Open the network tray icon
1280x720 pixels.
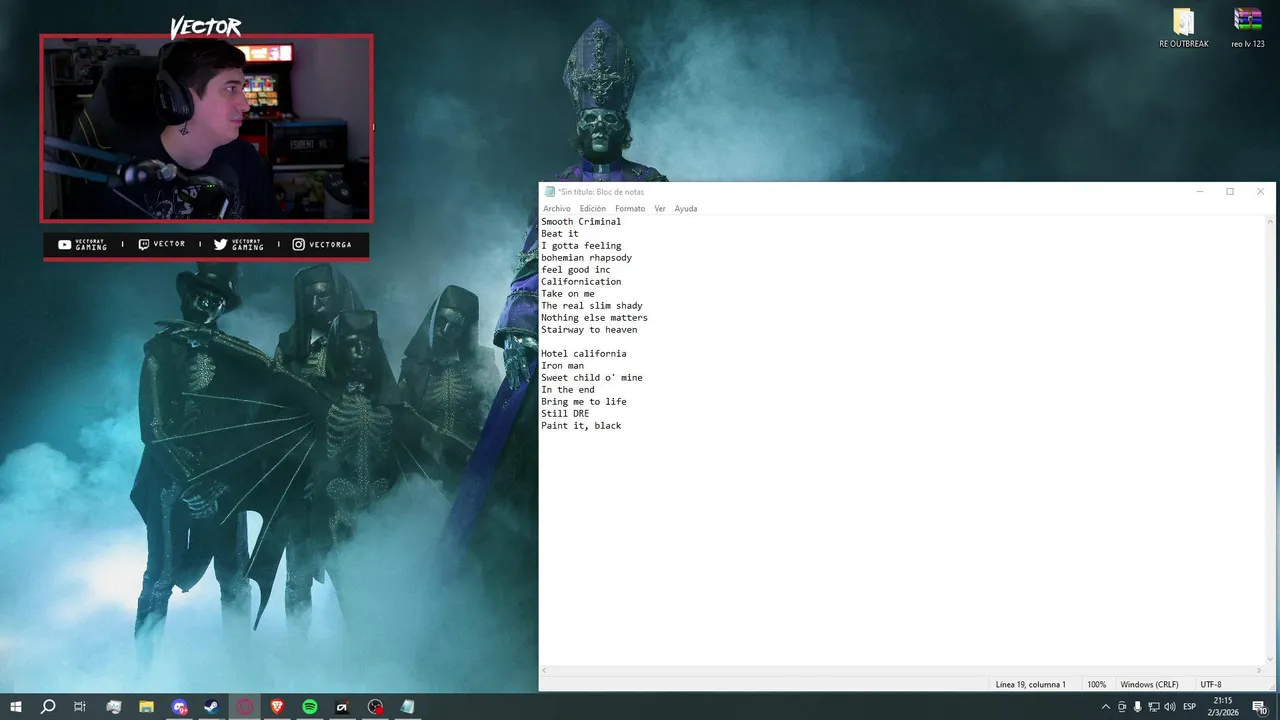coord(1153,707)
